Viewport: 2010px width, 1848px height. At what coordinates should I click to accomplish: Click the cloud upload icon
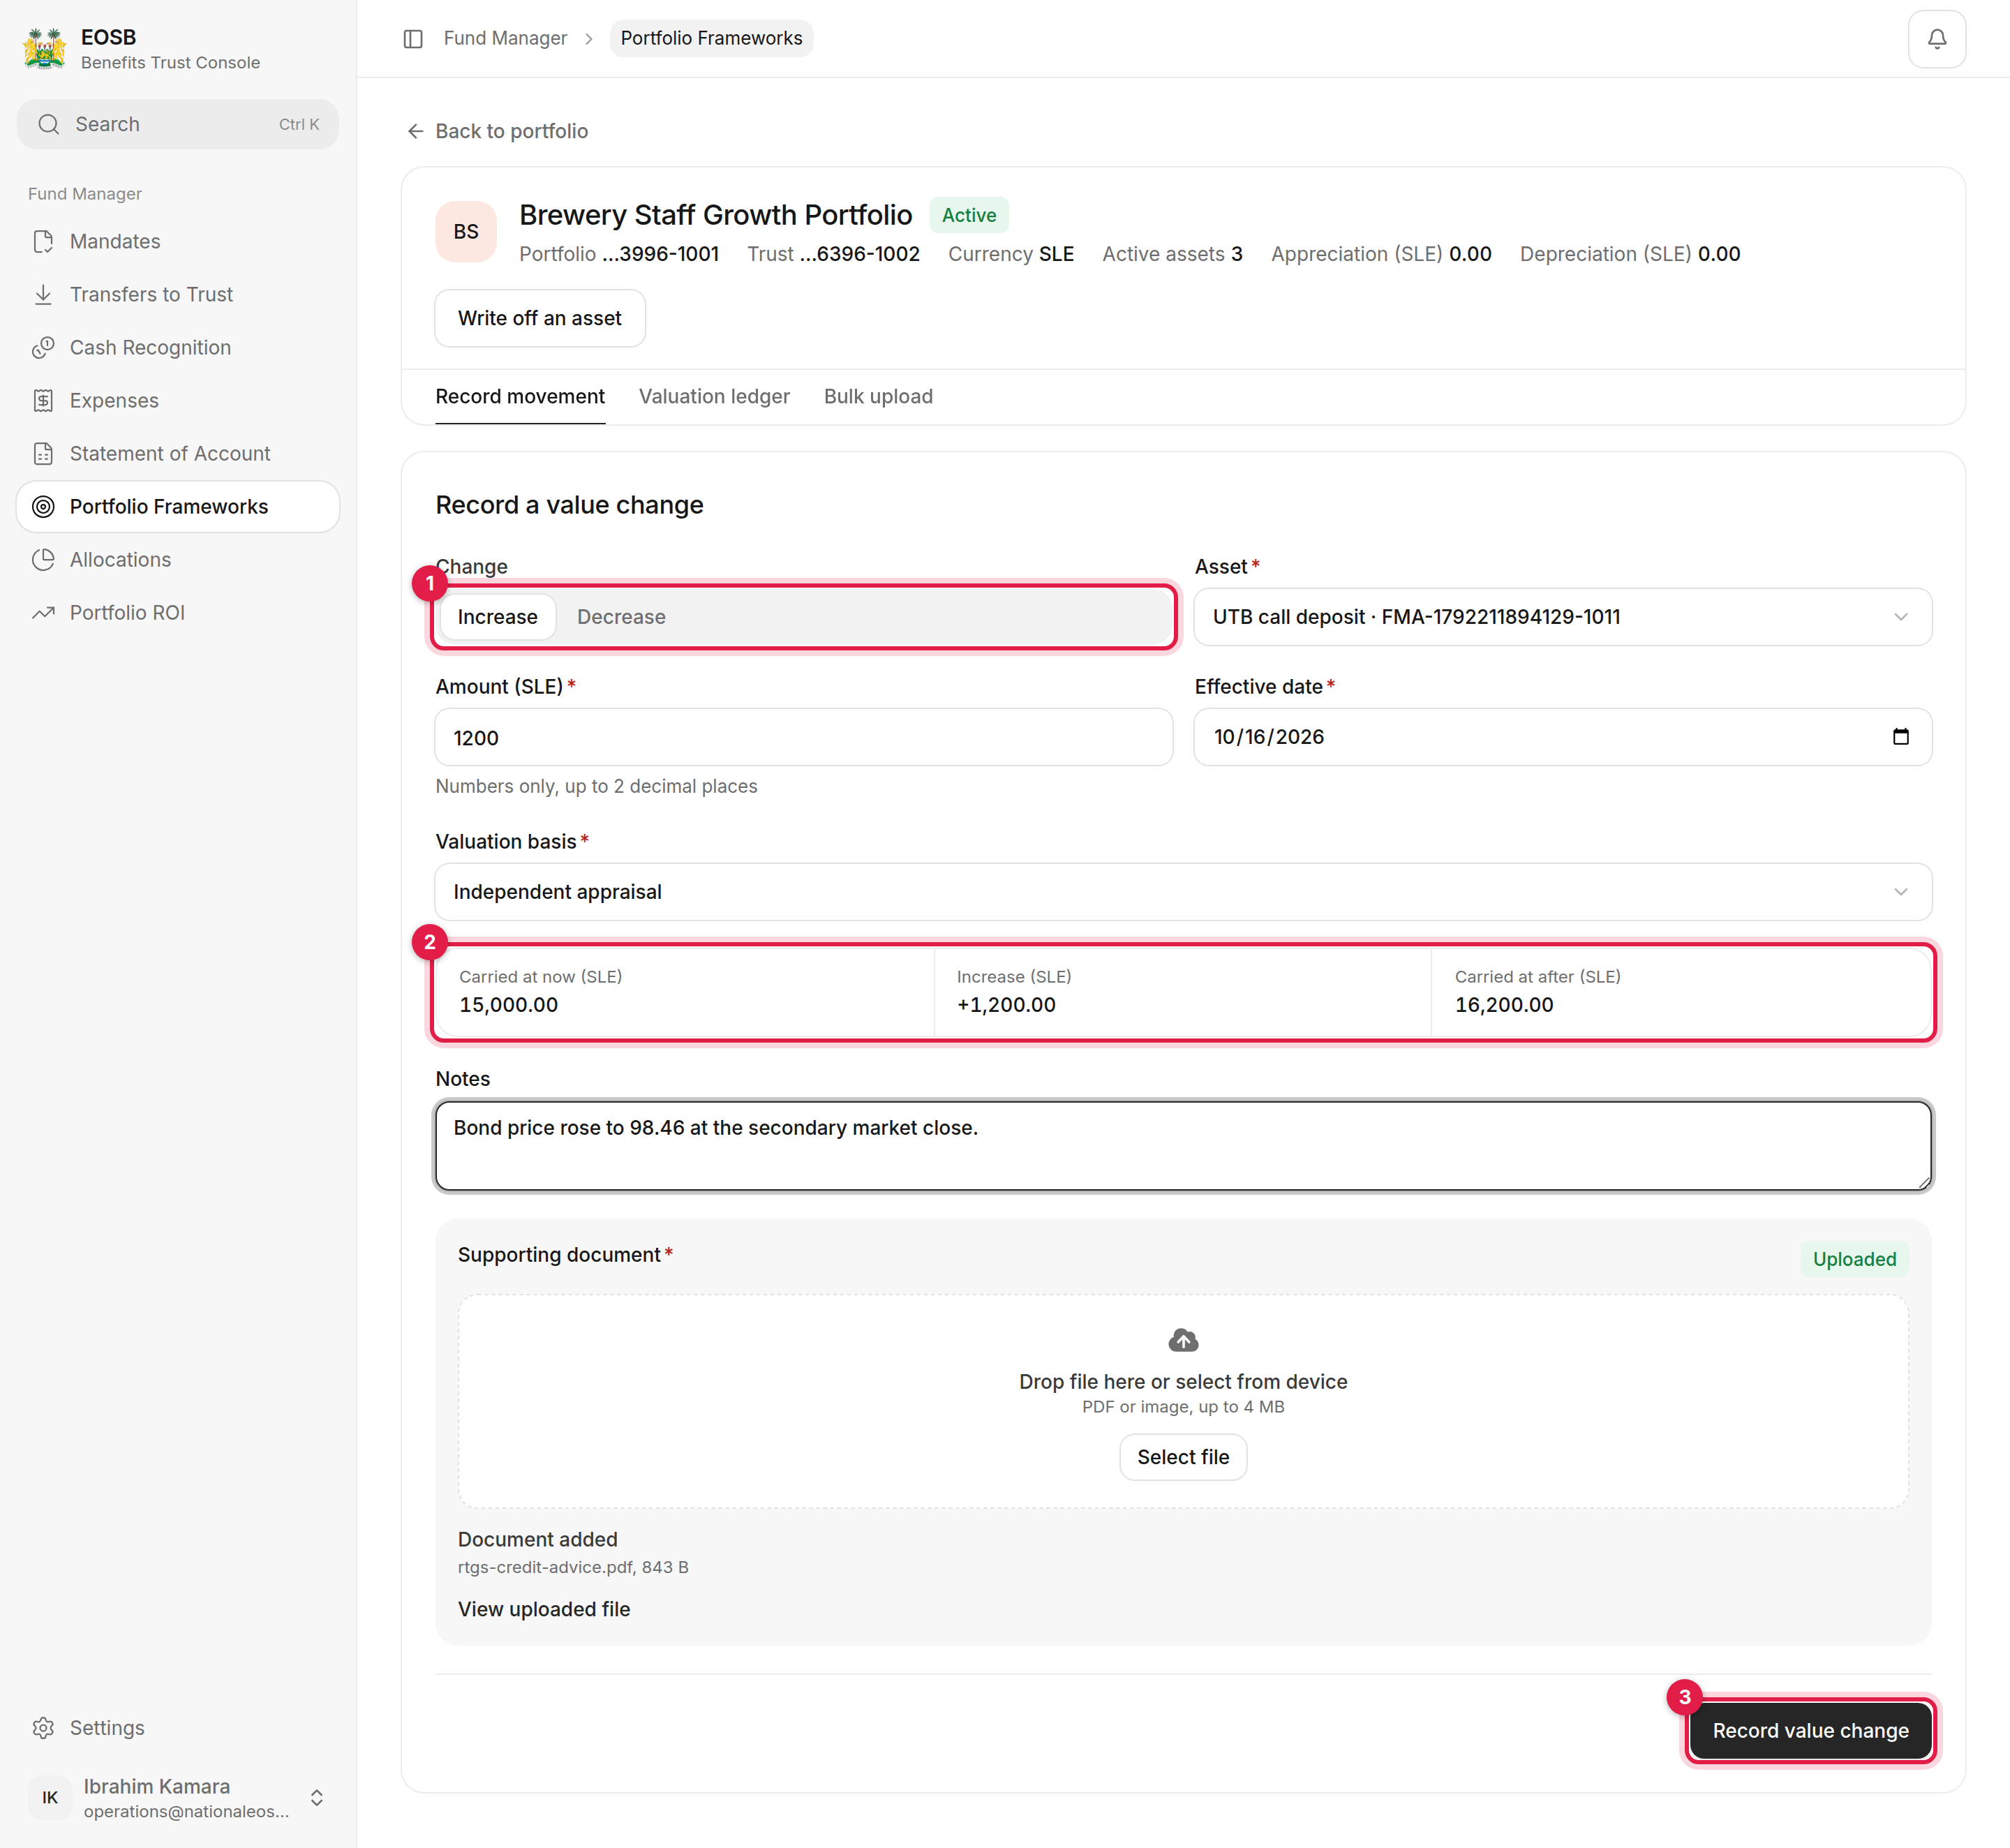tap(1183, 1340)
